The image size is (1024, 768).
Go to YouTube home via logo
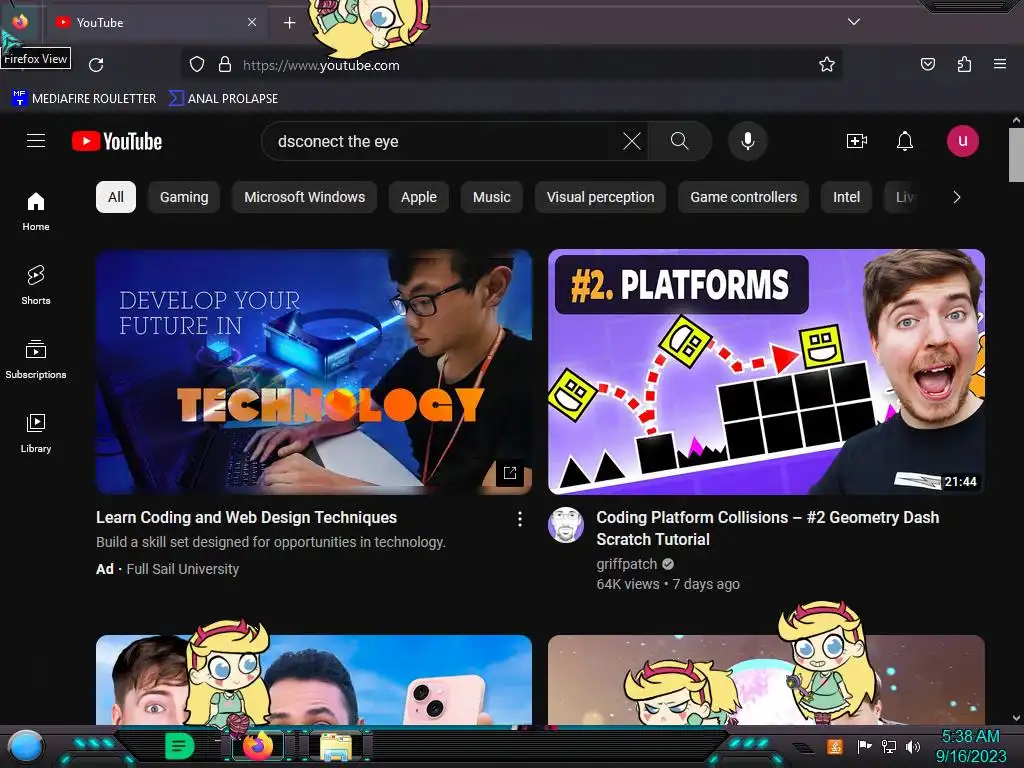tap(117, 141)
